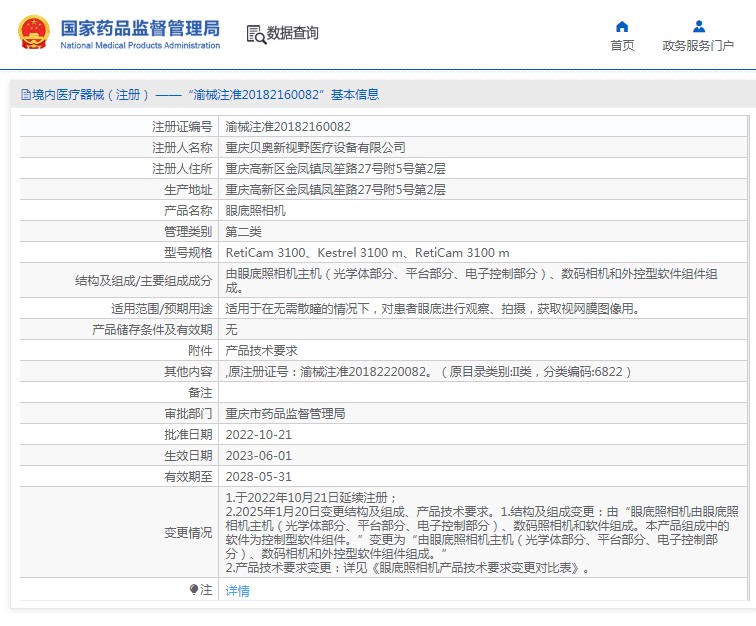Select 无 storage conditions value
Viewport: 756px width, 626px height.
(x=231, y=329)
